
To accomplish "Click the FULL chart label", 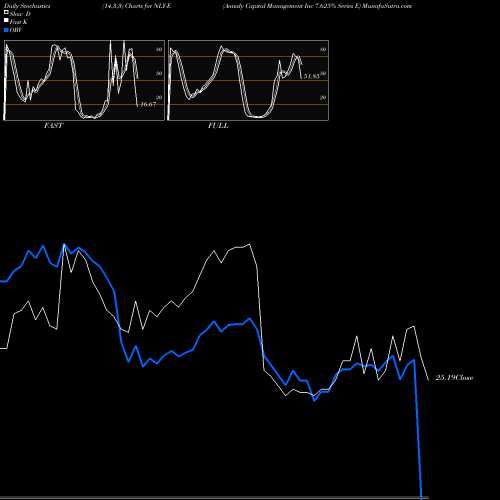I will tap(218, 126).
